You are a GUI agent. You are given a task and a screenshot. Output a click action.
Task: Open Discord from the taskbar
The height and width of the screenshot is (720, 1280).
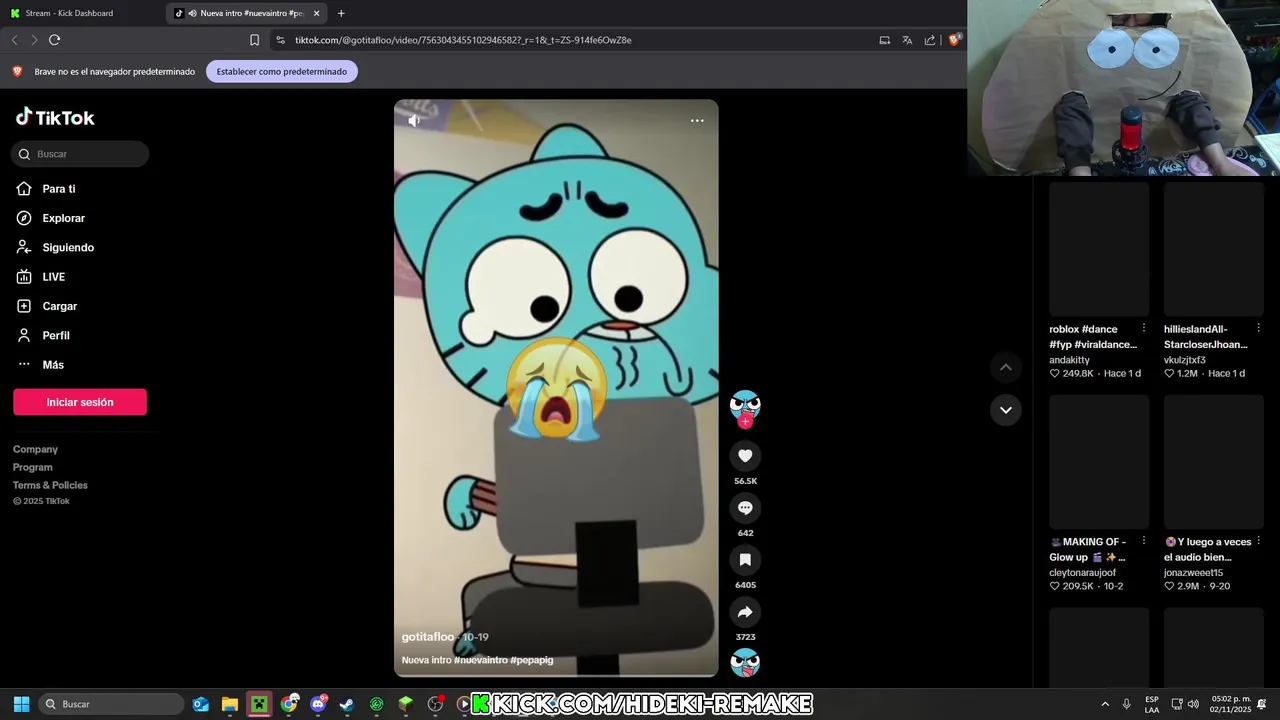click(x=318, y=704)
